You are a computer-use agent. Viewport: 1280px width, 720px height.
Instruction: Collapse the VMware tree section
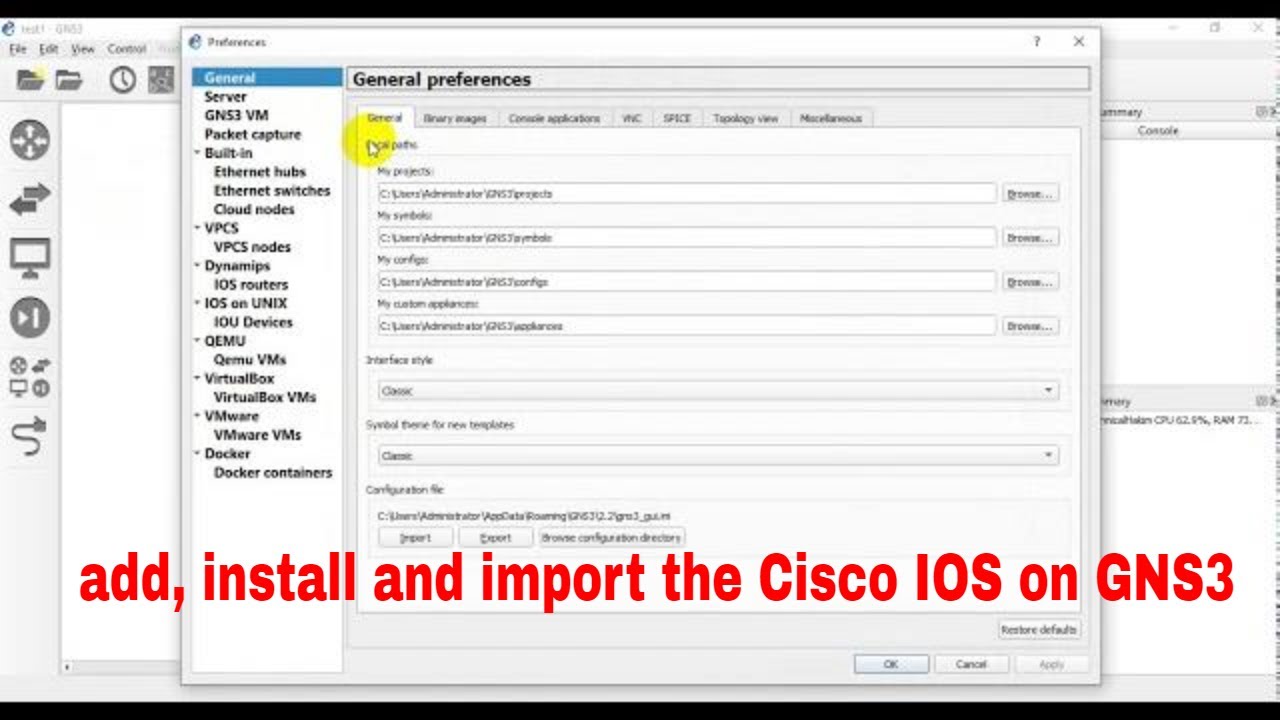click(197, 416)
